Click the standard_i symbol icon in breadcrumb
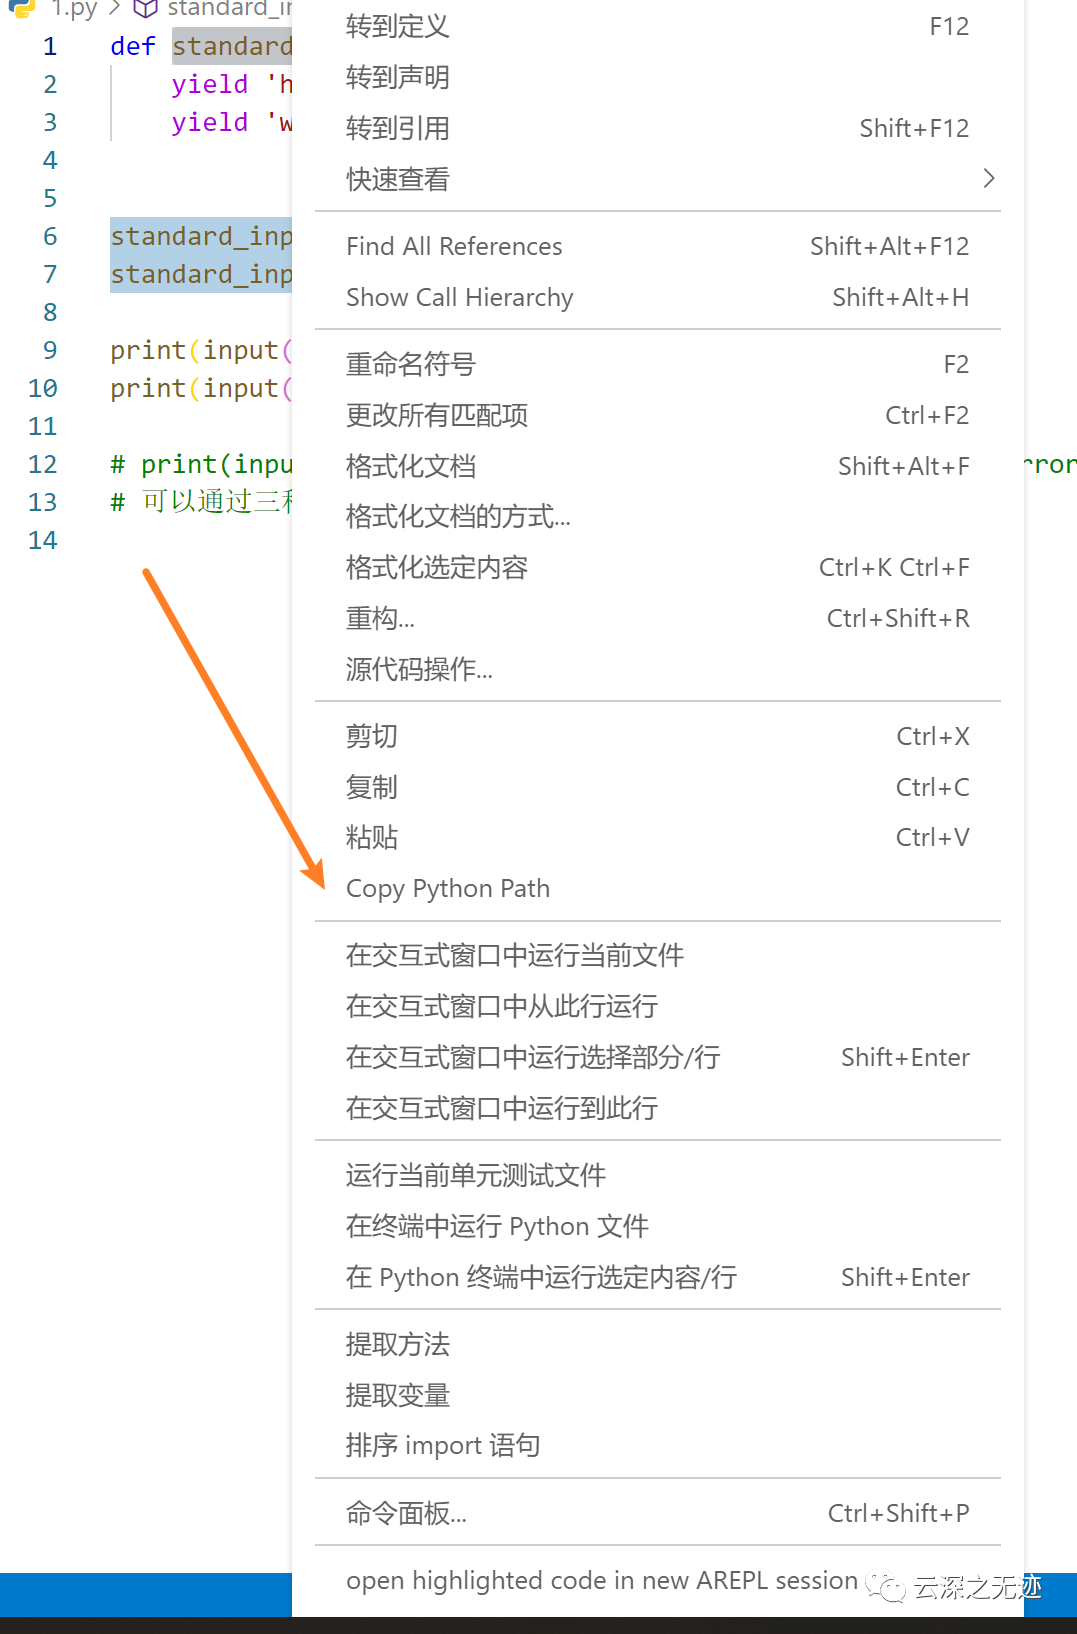This screenshot has width=1077, height=1634. click(x=145, y=8)
